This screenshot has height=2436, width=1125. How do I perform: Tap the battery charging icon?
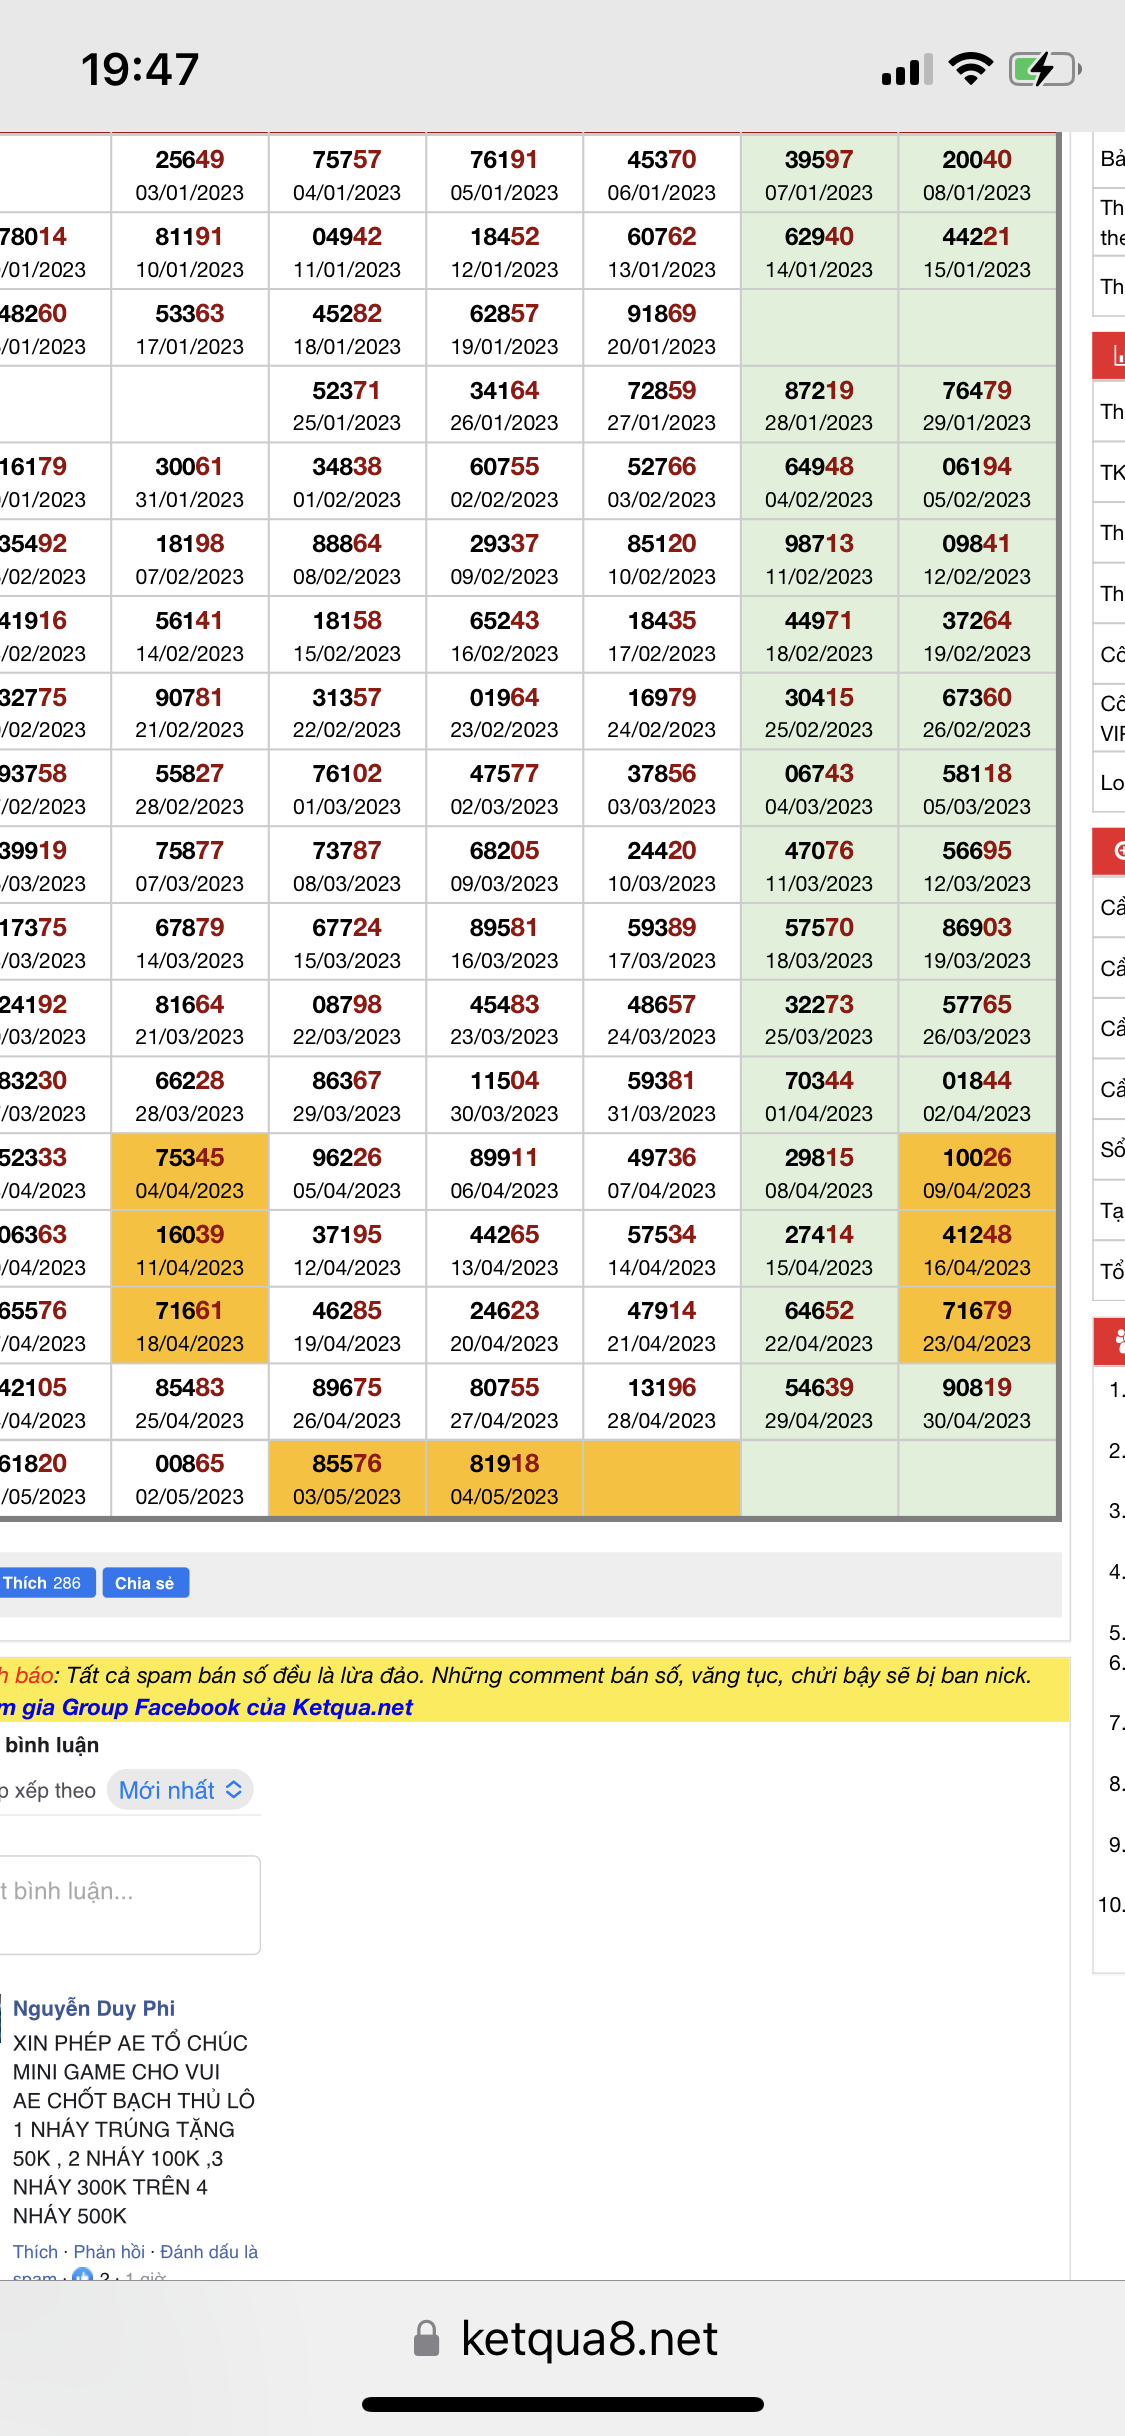click(1045, 69)
